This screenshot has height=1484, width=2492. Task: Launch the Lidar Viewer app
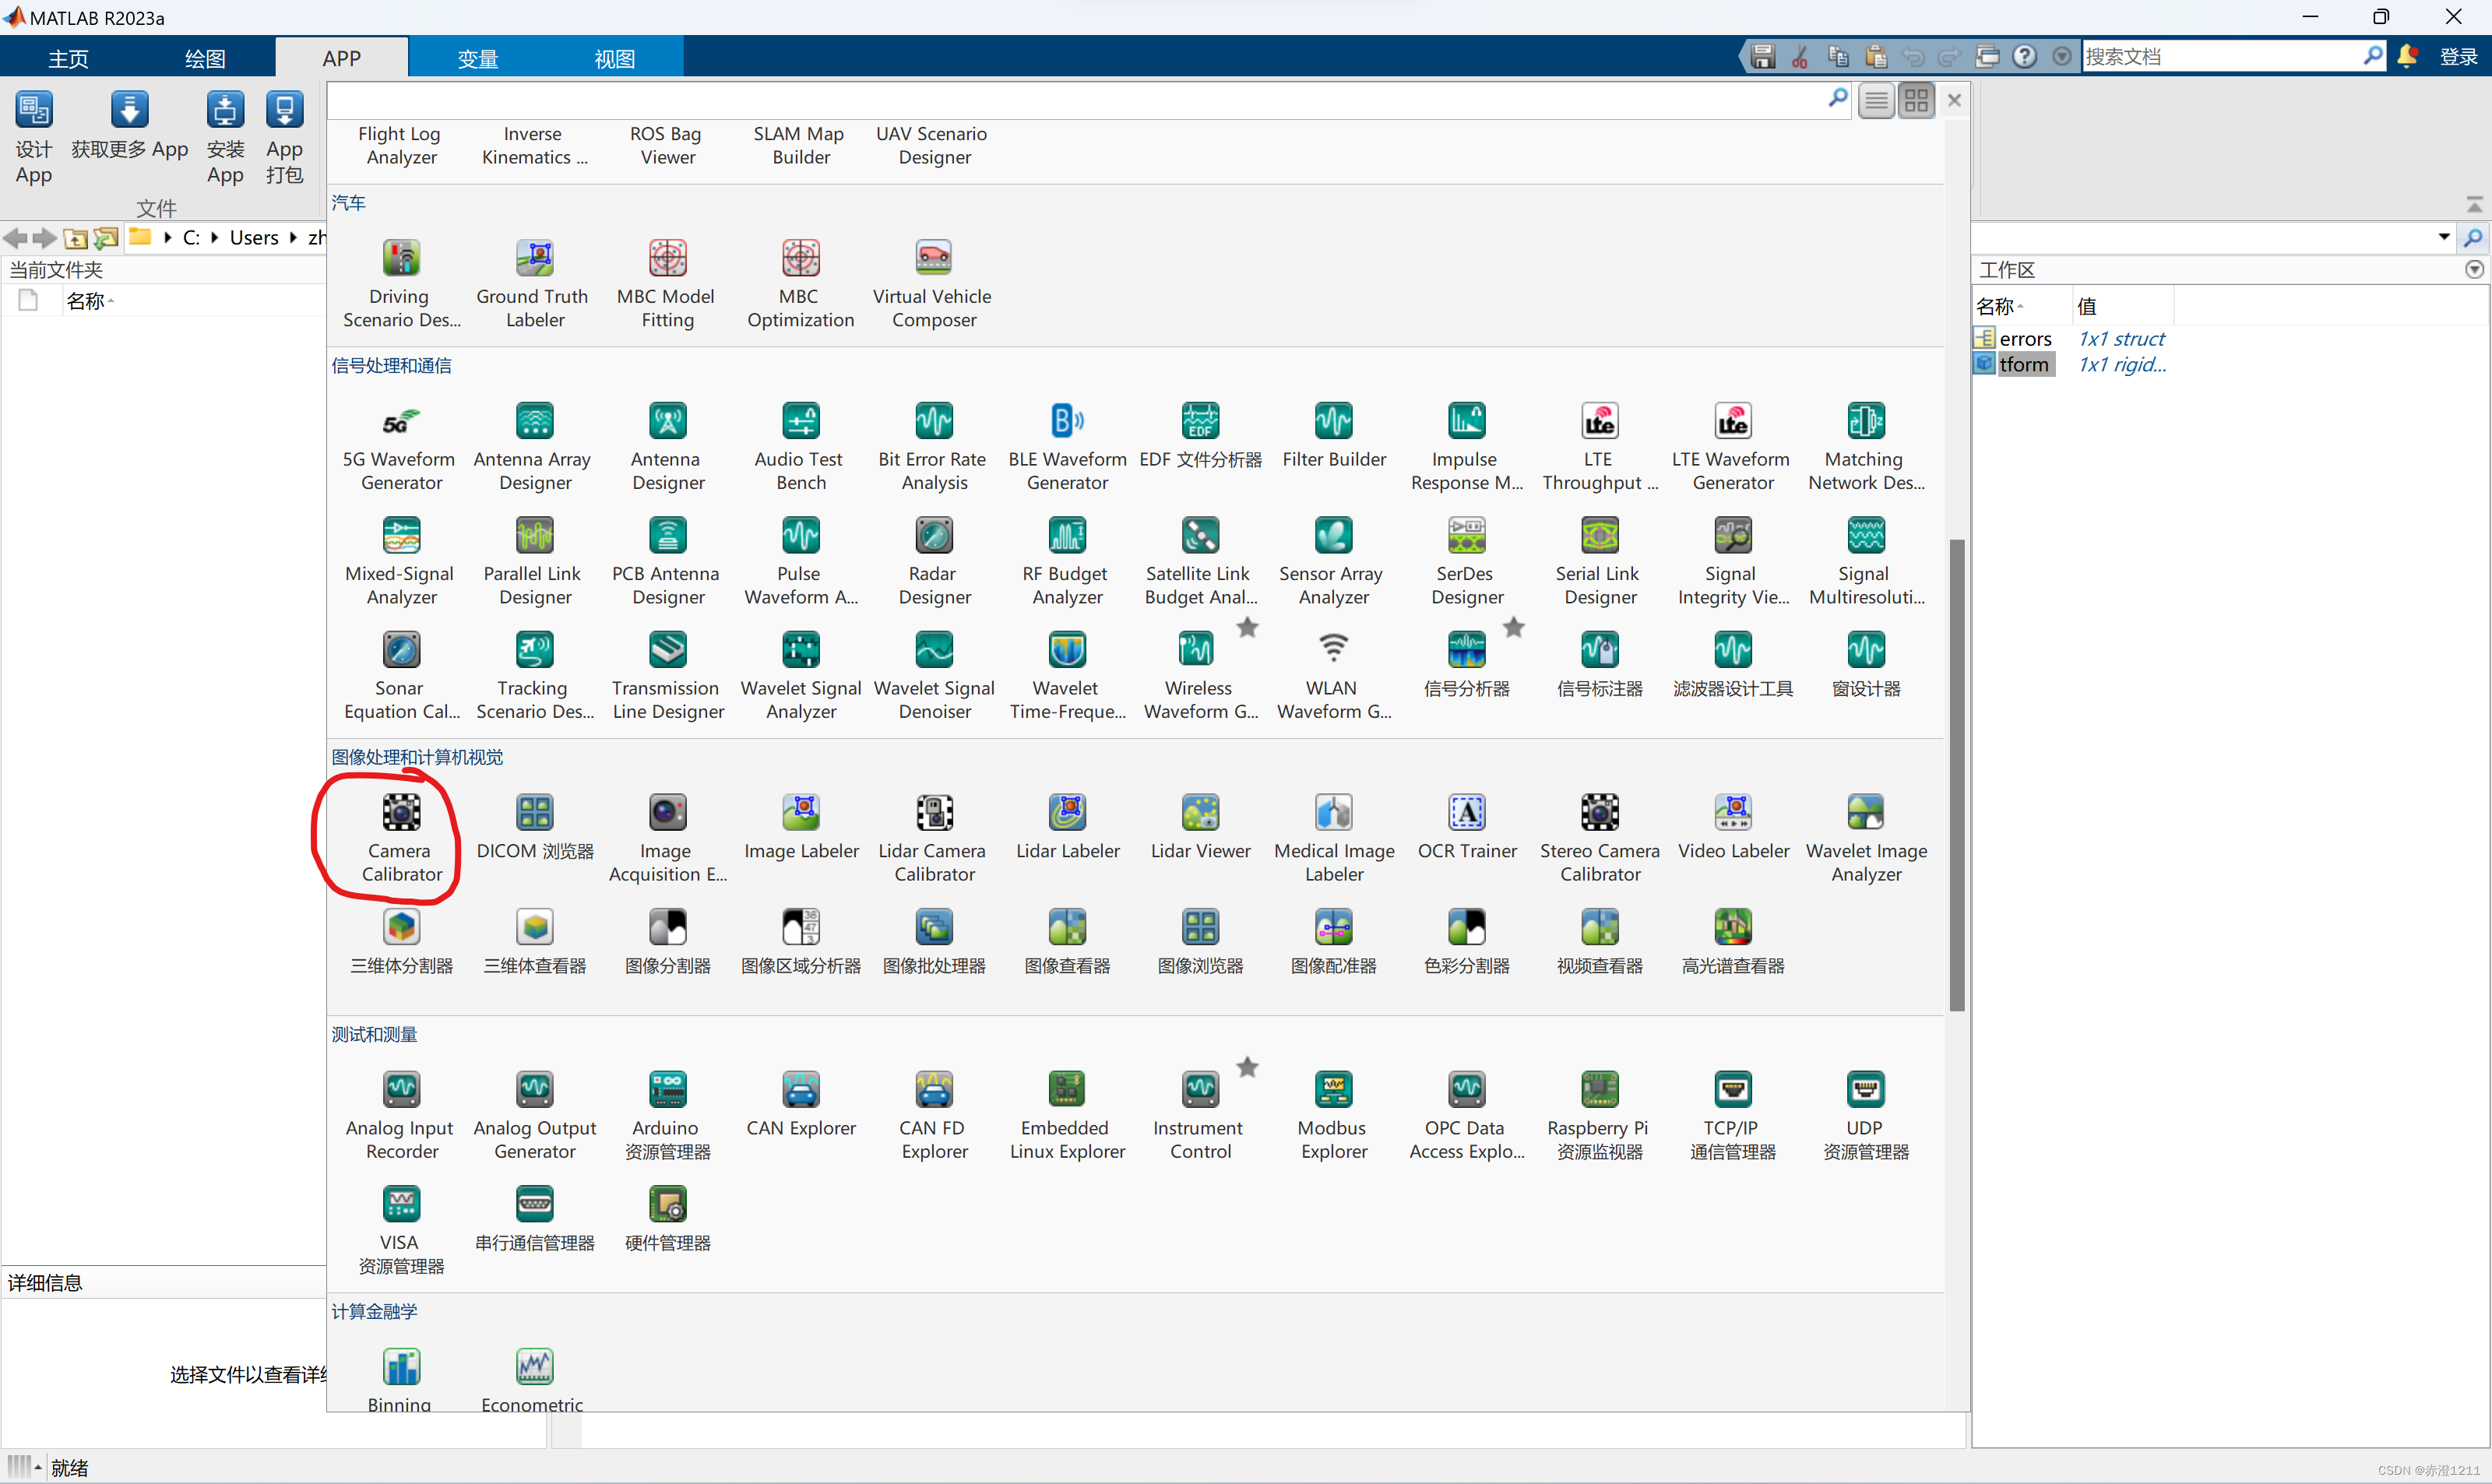(x=1200, y=813)
